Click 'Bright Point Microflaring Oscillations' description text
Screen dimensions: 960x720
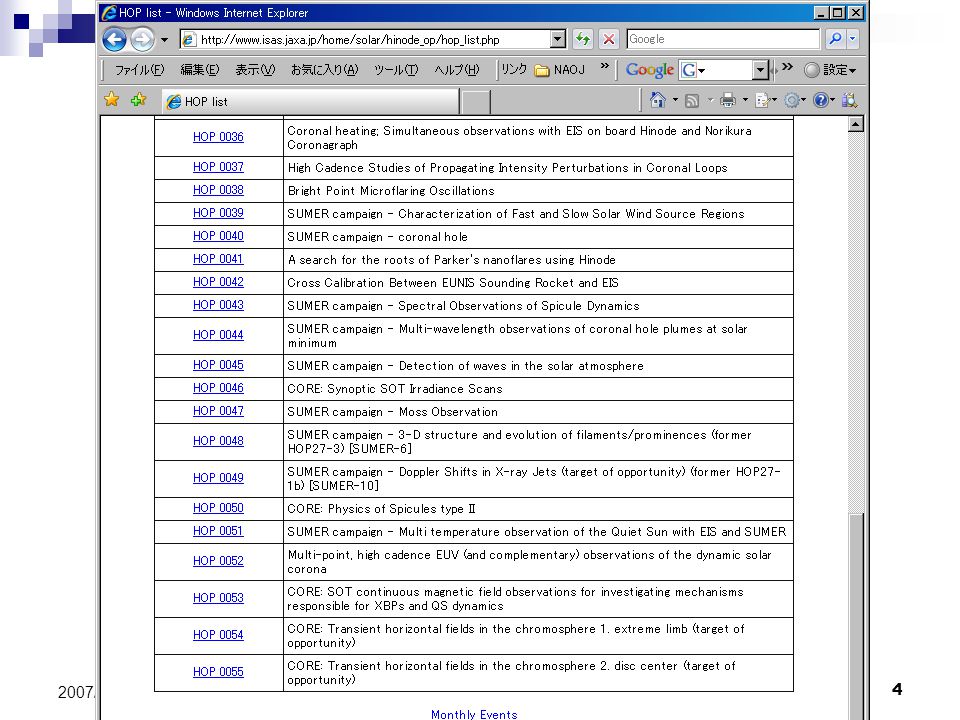click(391, 191)
